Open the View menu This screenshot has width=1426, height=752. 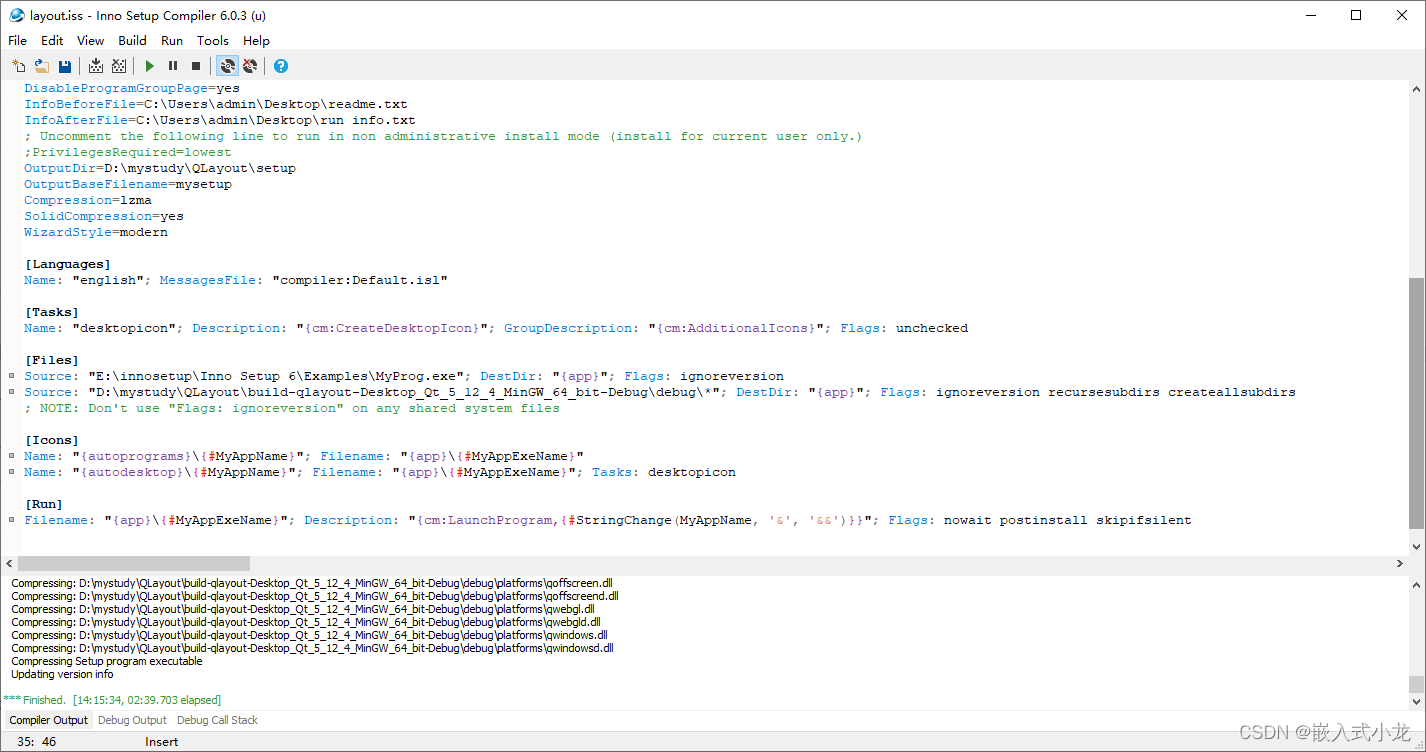tap(90, 40)
